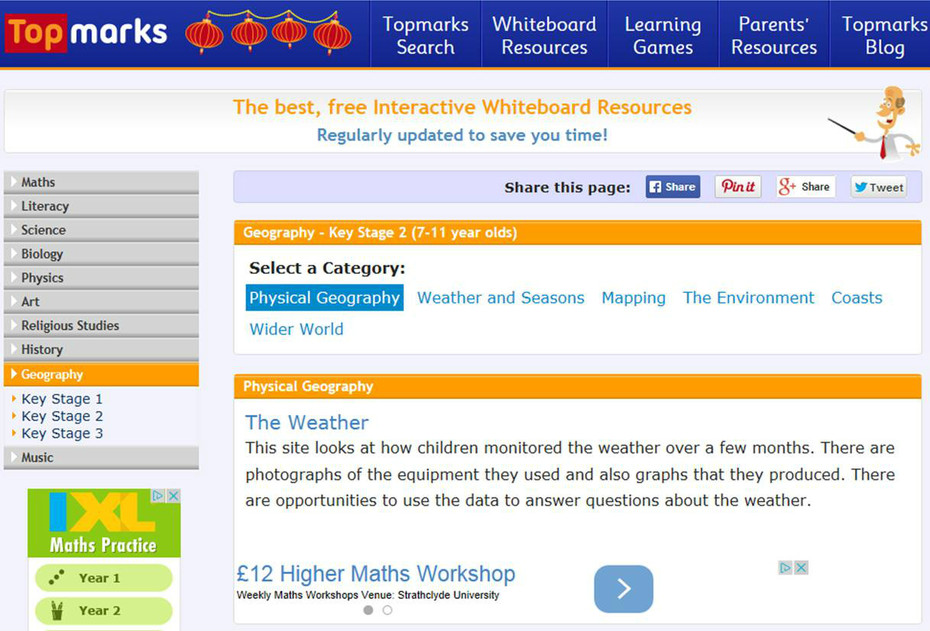The height and width of the screenshot is (631, 930).
Task: Select the first ad carousel dot
Action: [368, 610]
